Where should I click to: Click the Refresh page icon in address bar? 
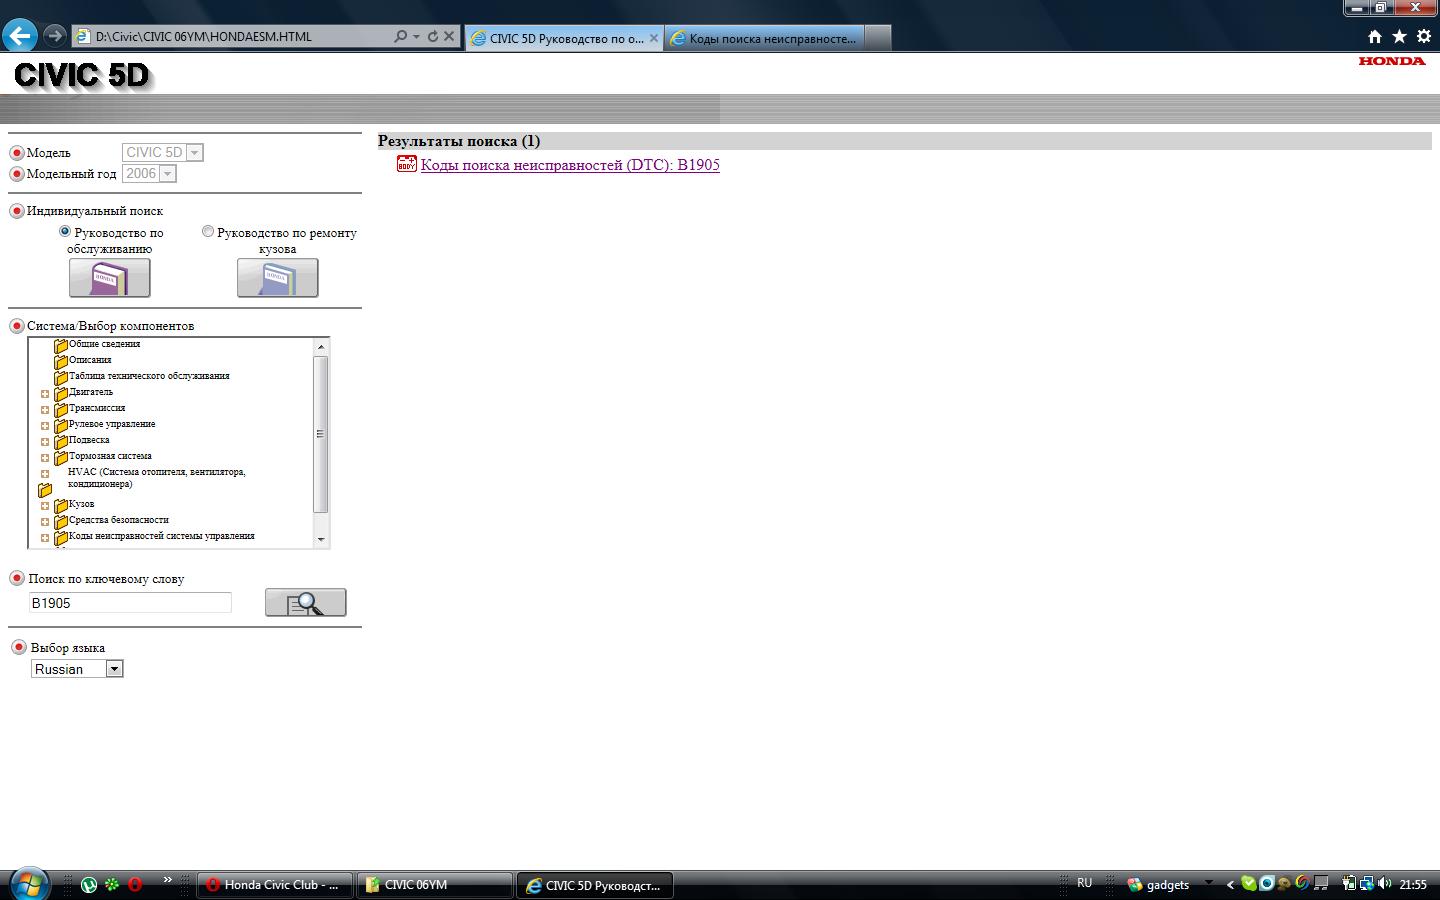432,36
